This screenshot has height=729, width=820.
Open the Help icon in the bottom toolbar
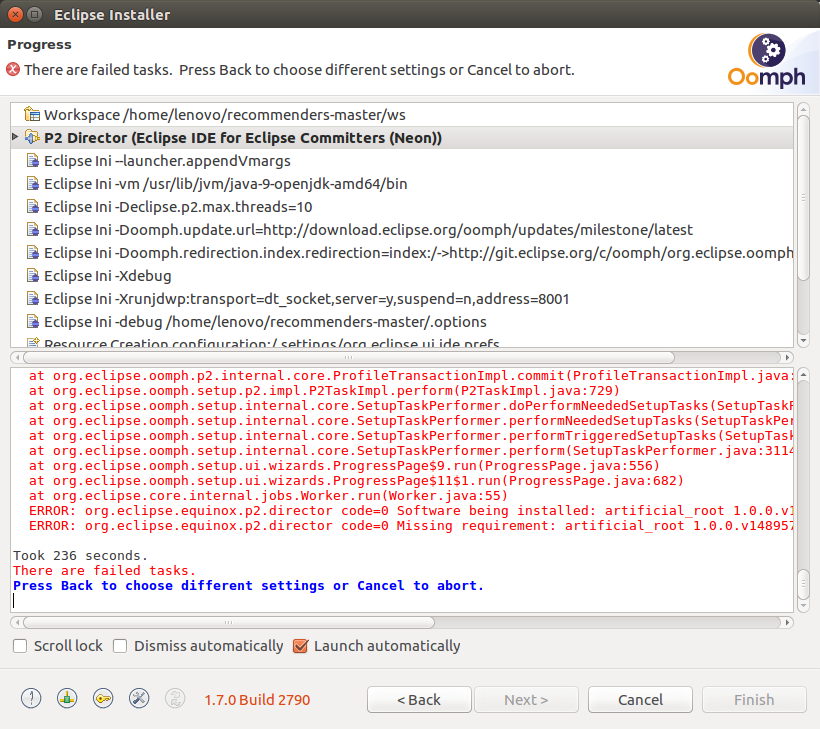(x=31, y=698)
